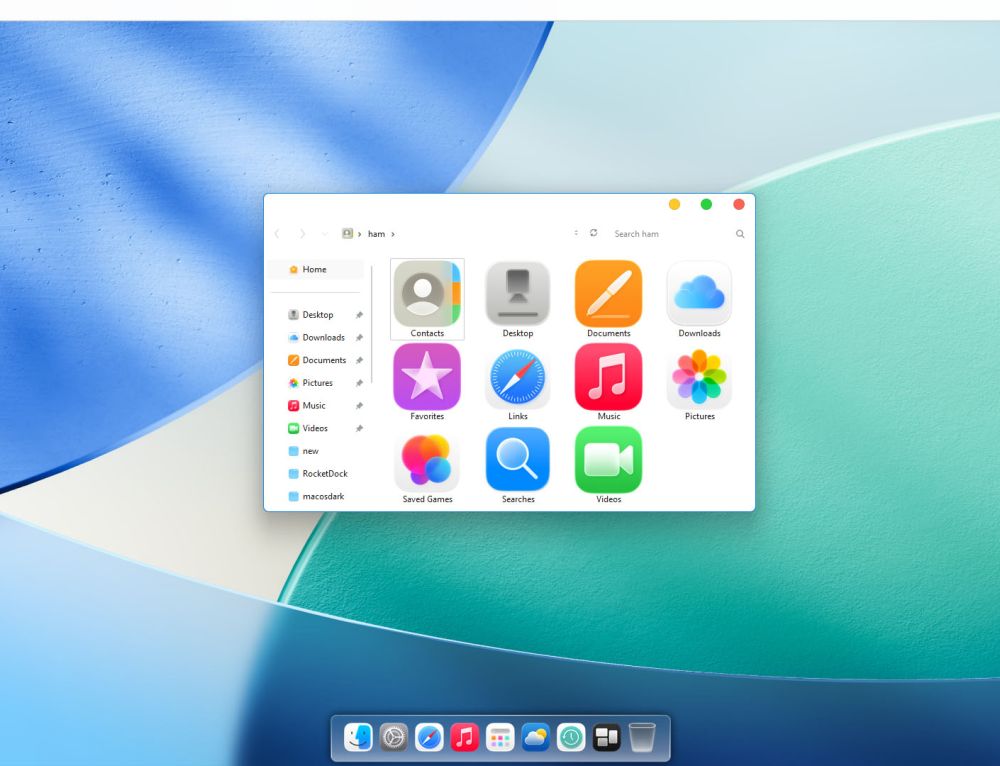Open the Trash from the dock

641,738
